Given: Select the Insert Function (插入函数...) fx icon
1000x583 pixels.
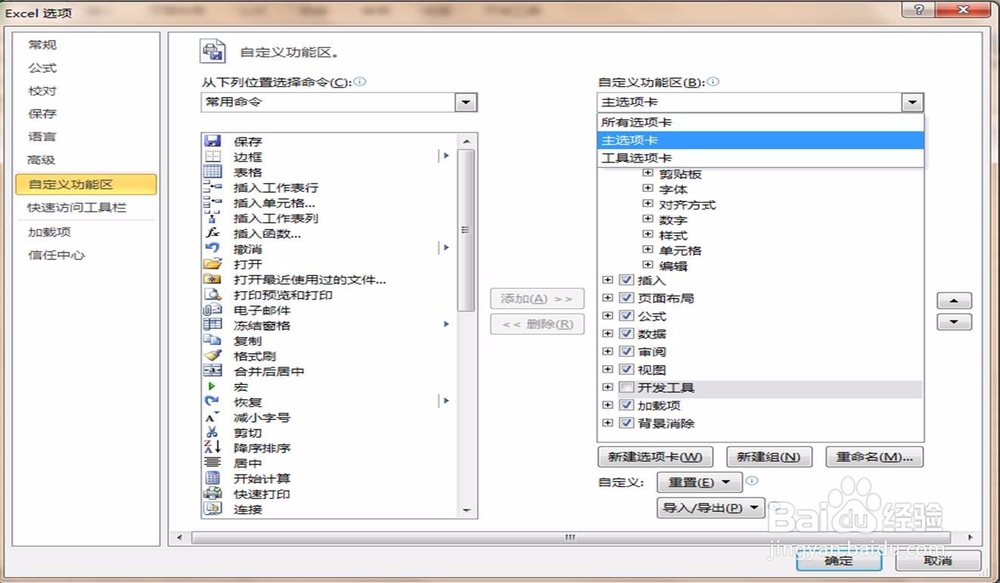Looking at the screenshot, I should pyautogui.click(x=212, y=233).
